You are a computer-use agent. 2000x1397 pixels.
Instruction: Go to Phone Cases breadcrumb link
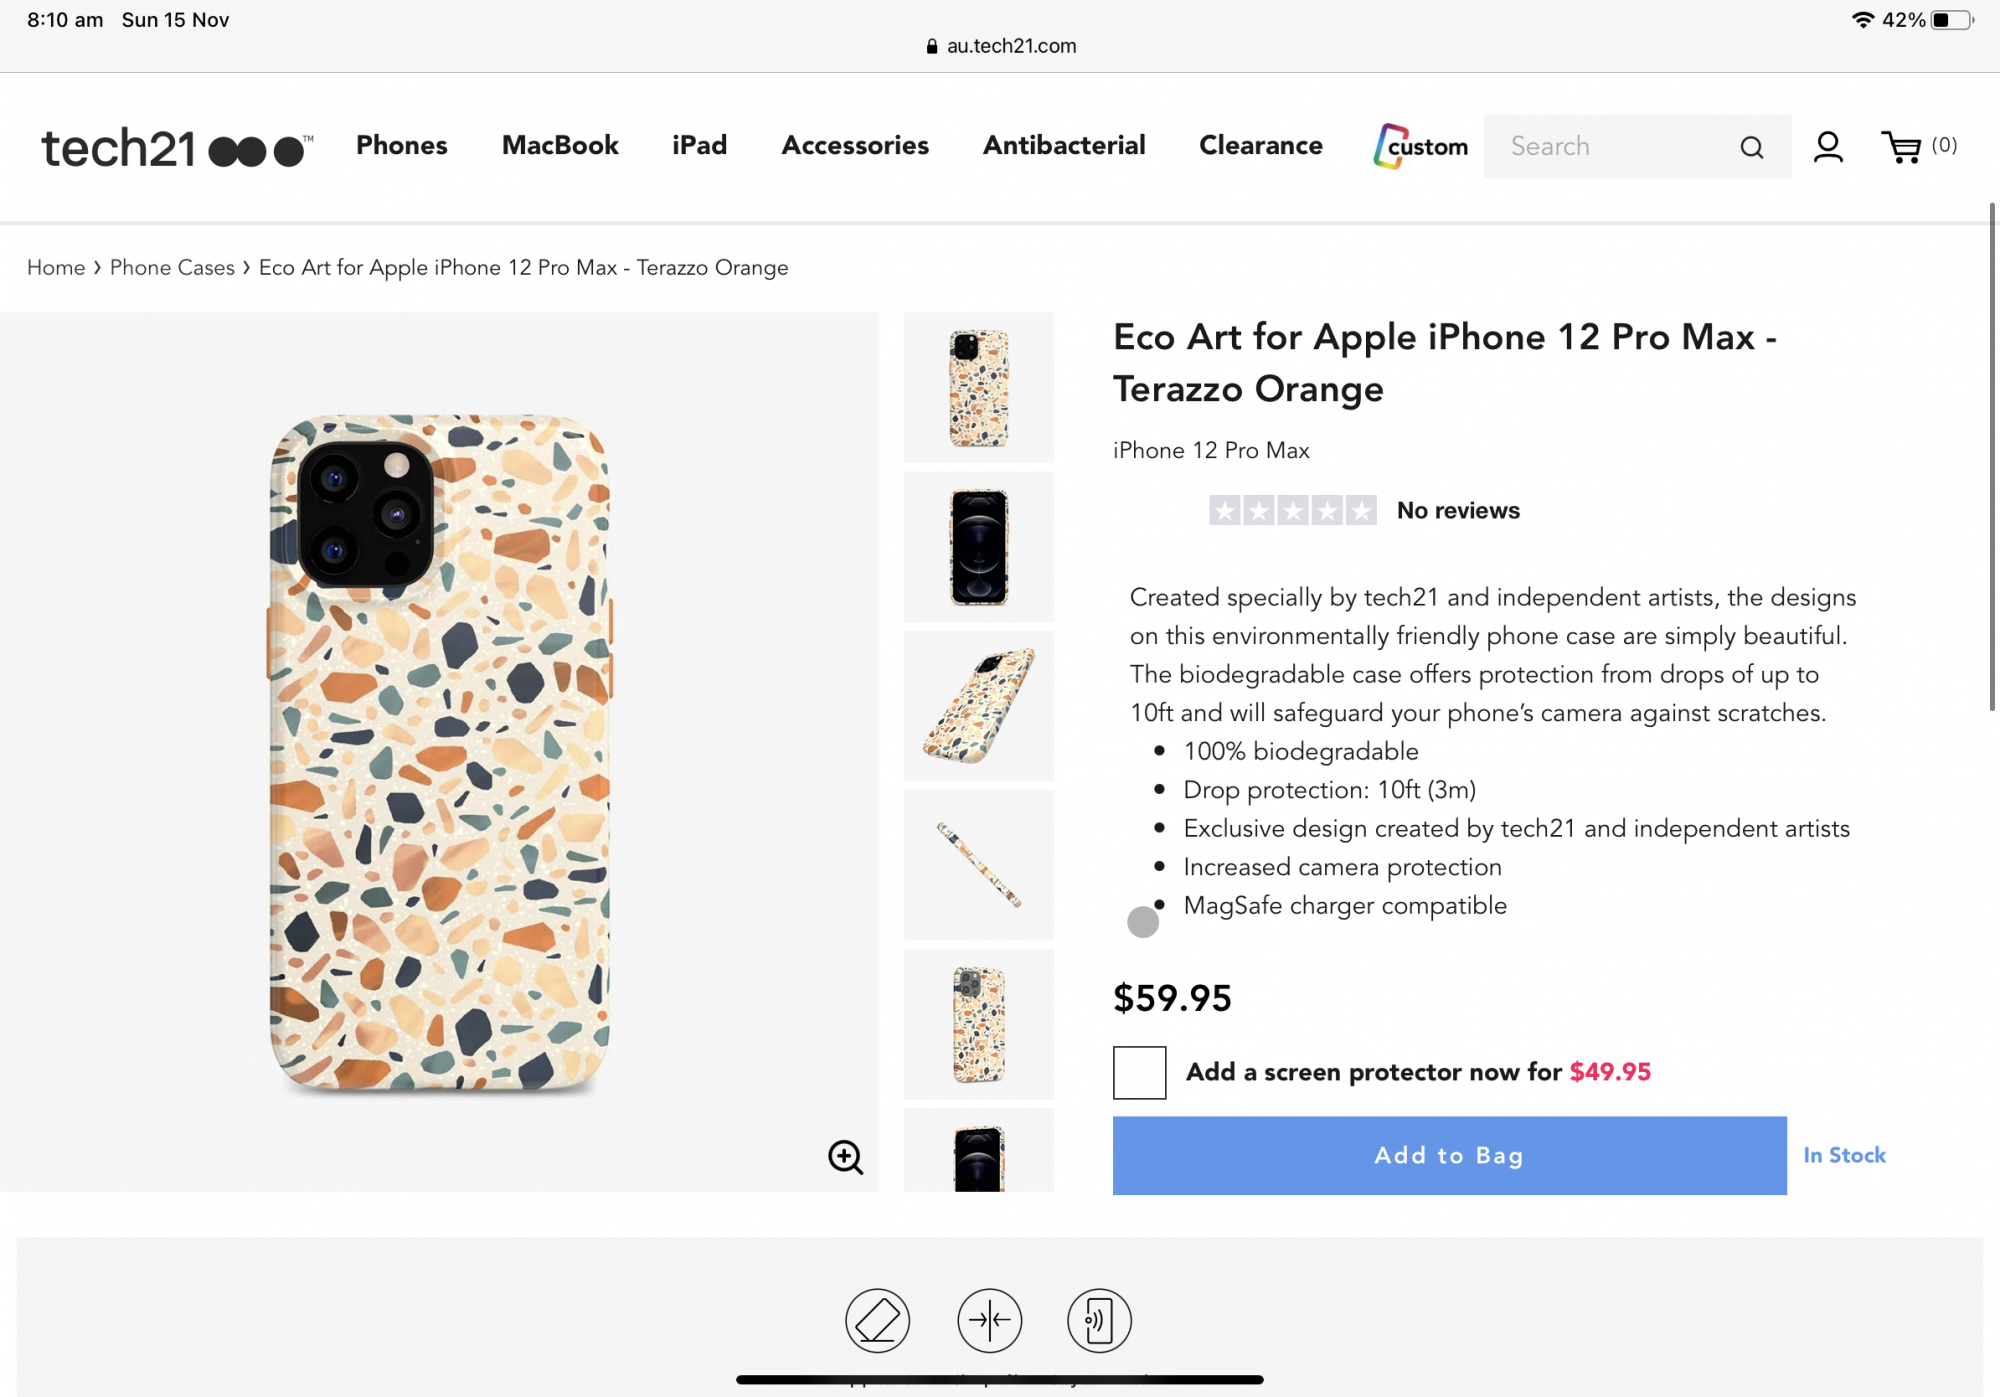172,268
